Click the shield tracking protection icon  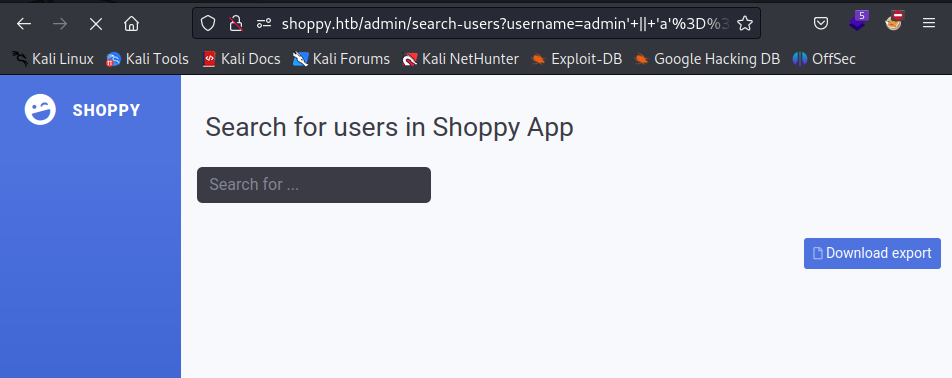pos(208,24)
